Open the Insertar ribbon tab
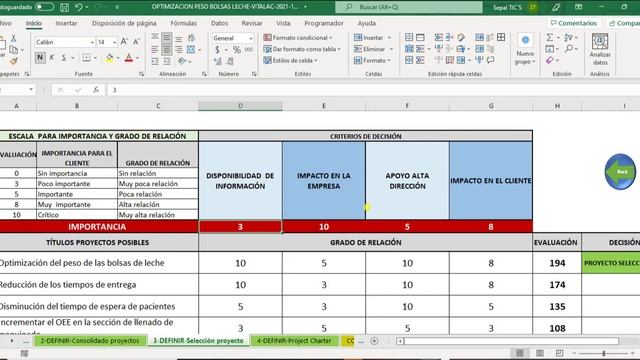 point(66,23)
